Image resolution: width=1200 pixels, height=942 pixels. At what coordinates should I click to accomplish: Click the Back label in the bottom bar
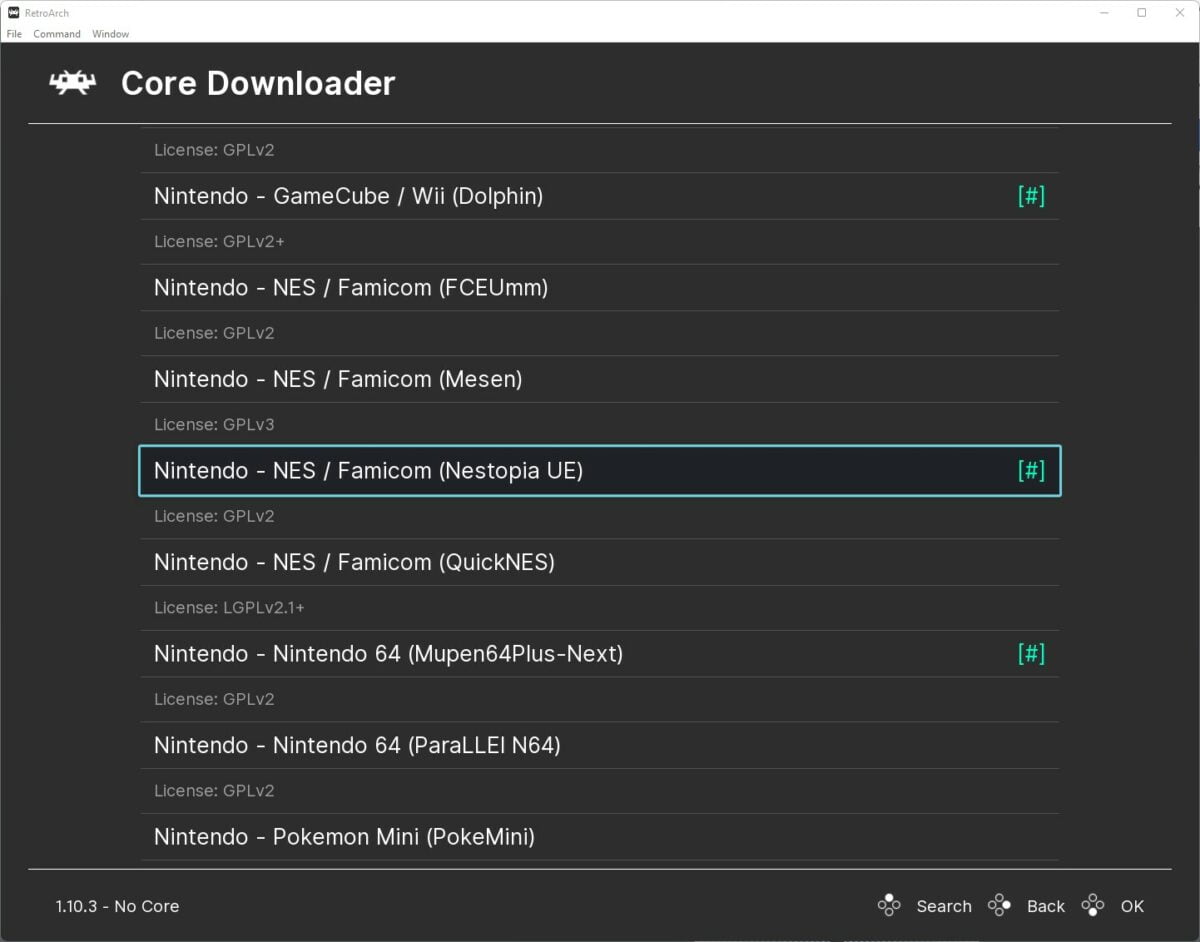pos(1046,906)
